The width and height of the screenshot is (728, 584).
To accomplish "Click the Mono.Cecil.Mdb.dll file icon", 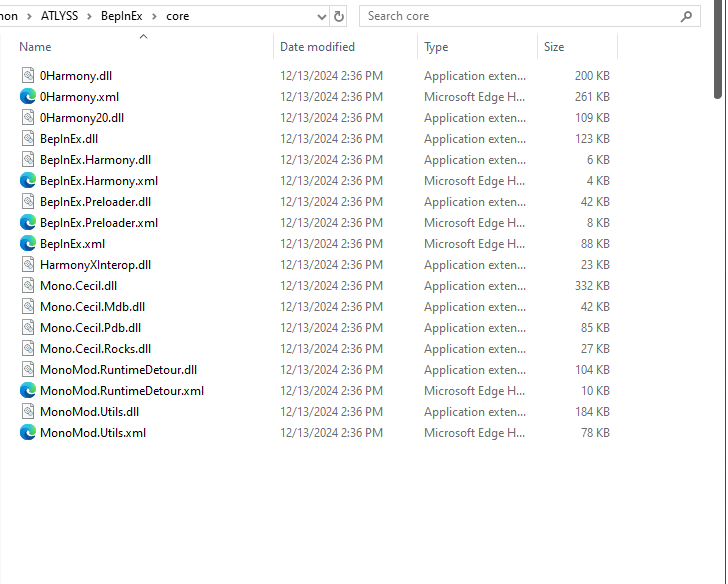I will coord(28,307).
